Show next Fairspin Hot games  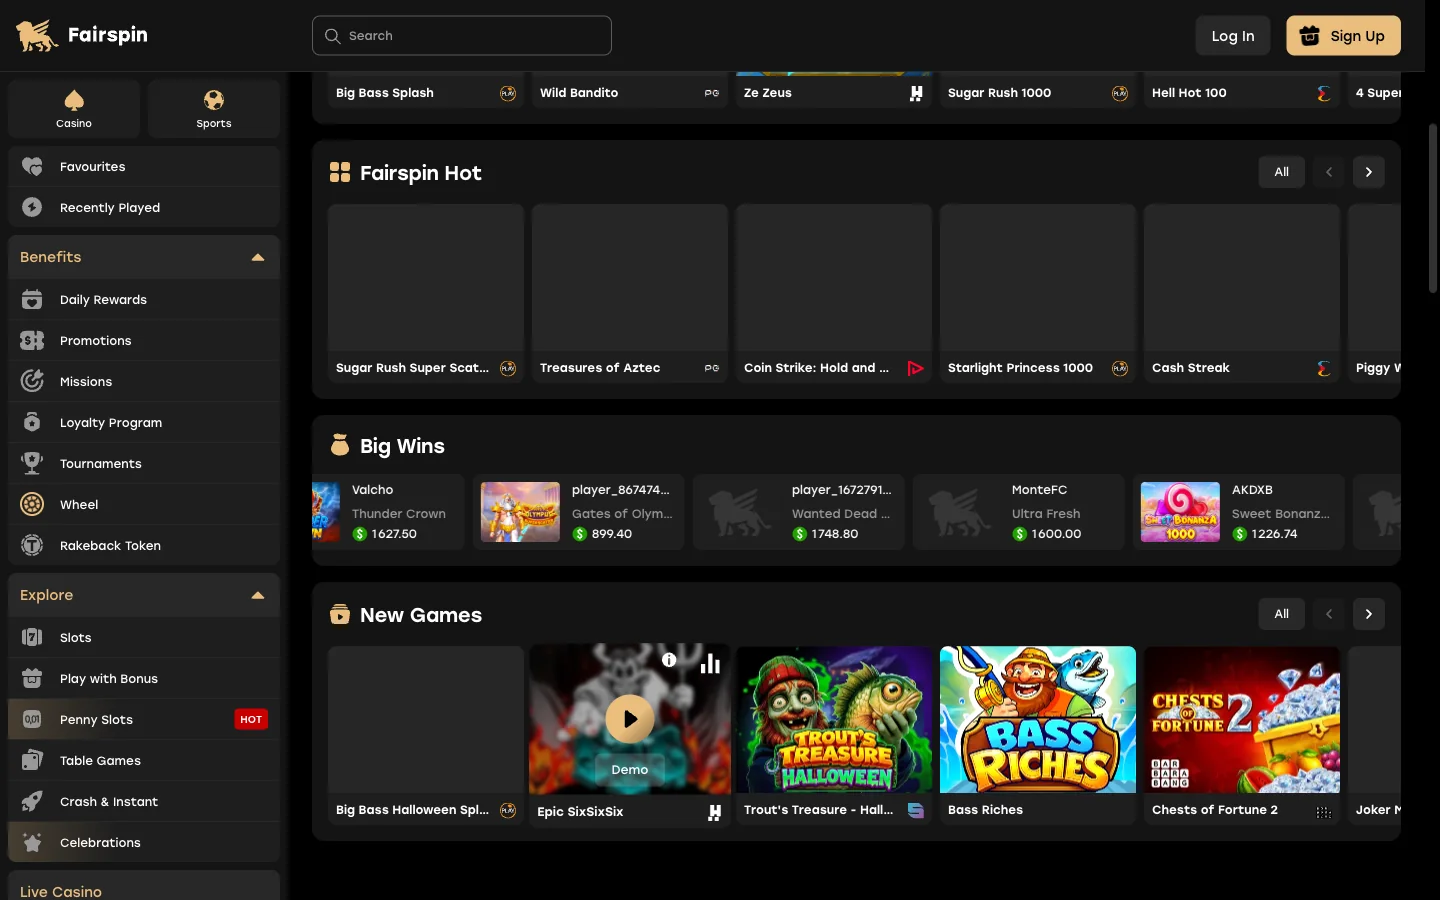1369,172
